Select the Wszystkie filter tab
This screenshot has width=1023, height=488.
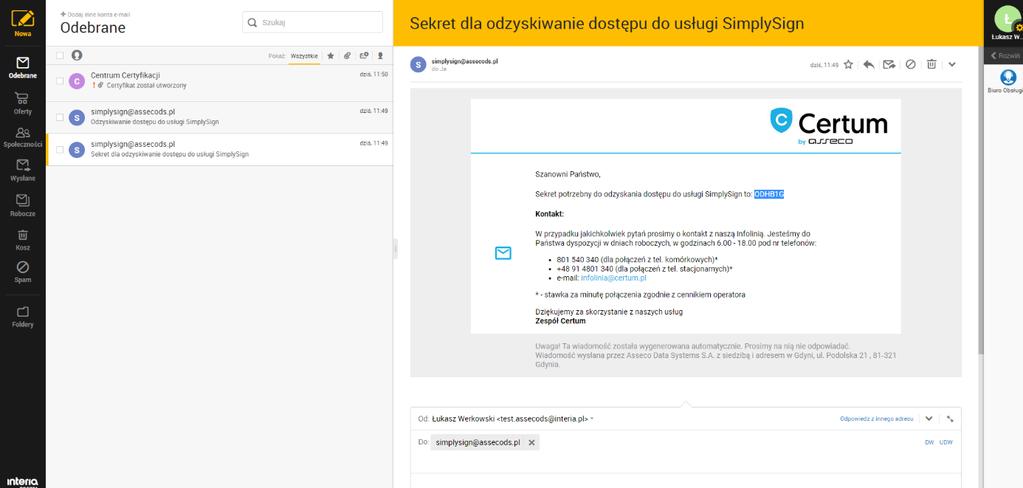coord(304,56)
